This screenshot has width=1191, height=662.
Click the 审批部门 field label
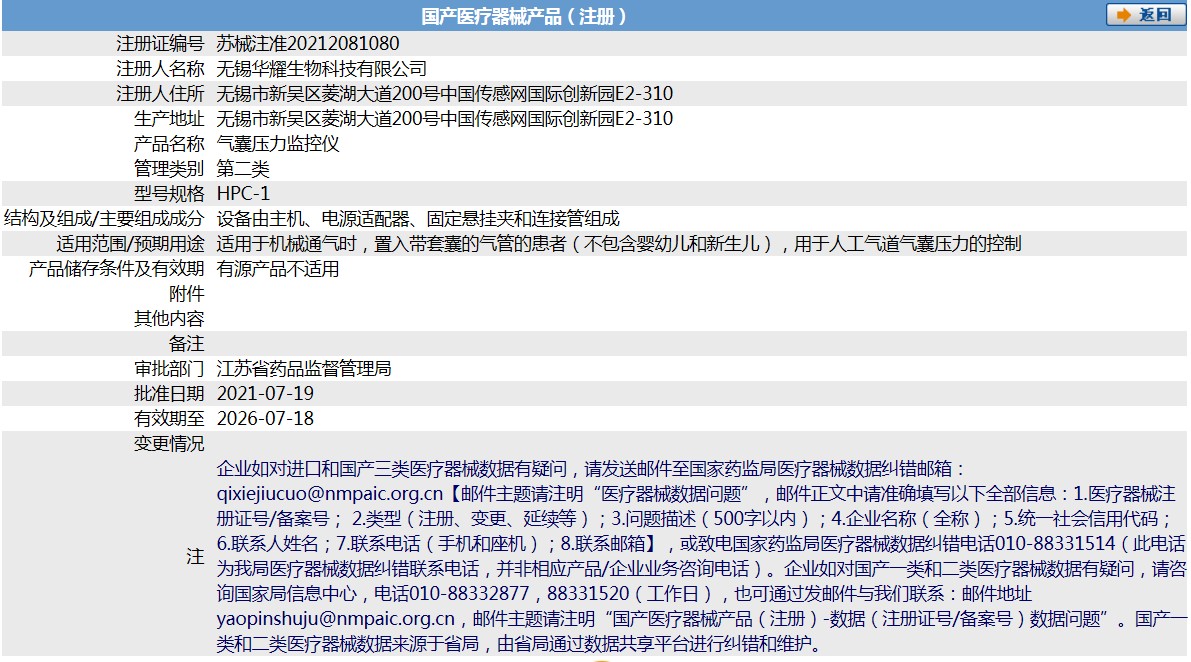tap(169, 370)
